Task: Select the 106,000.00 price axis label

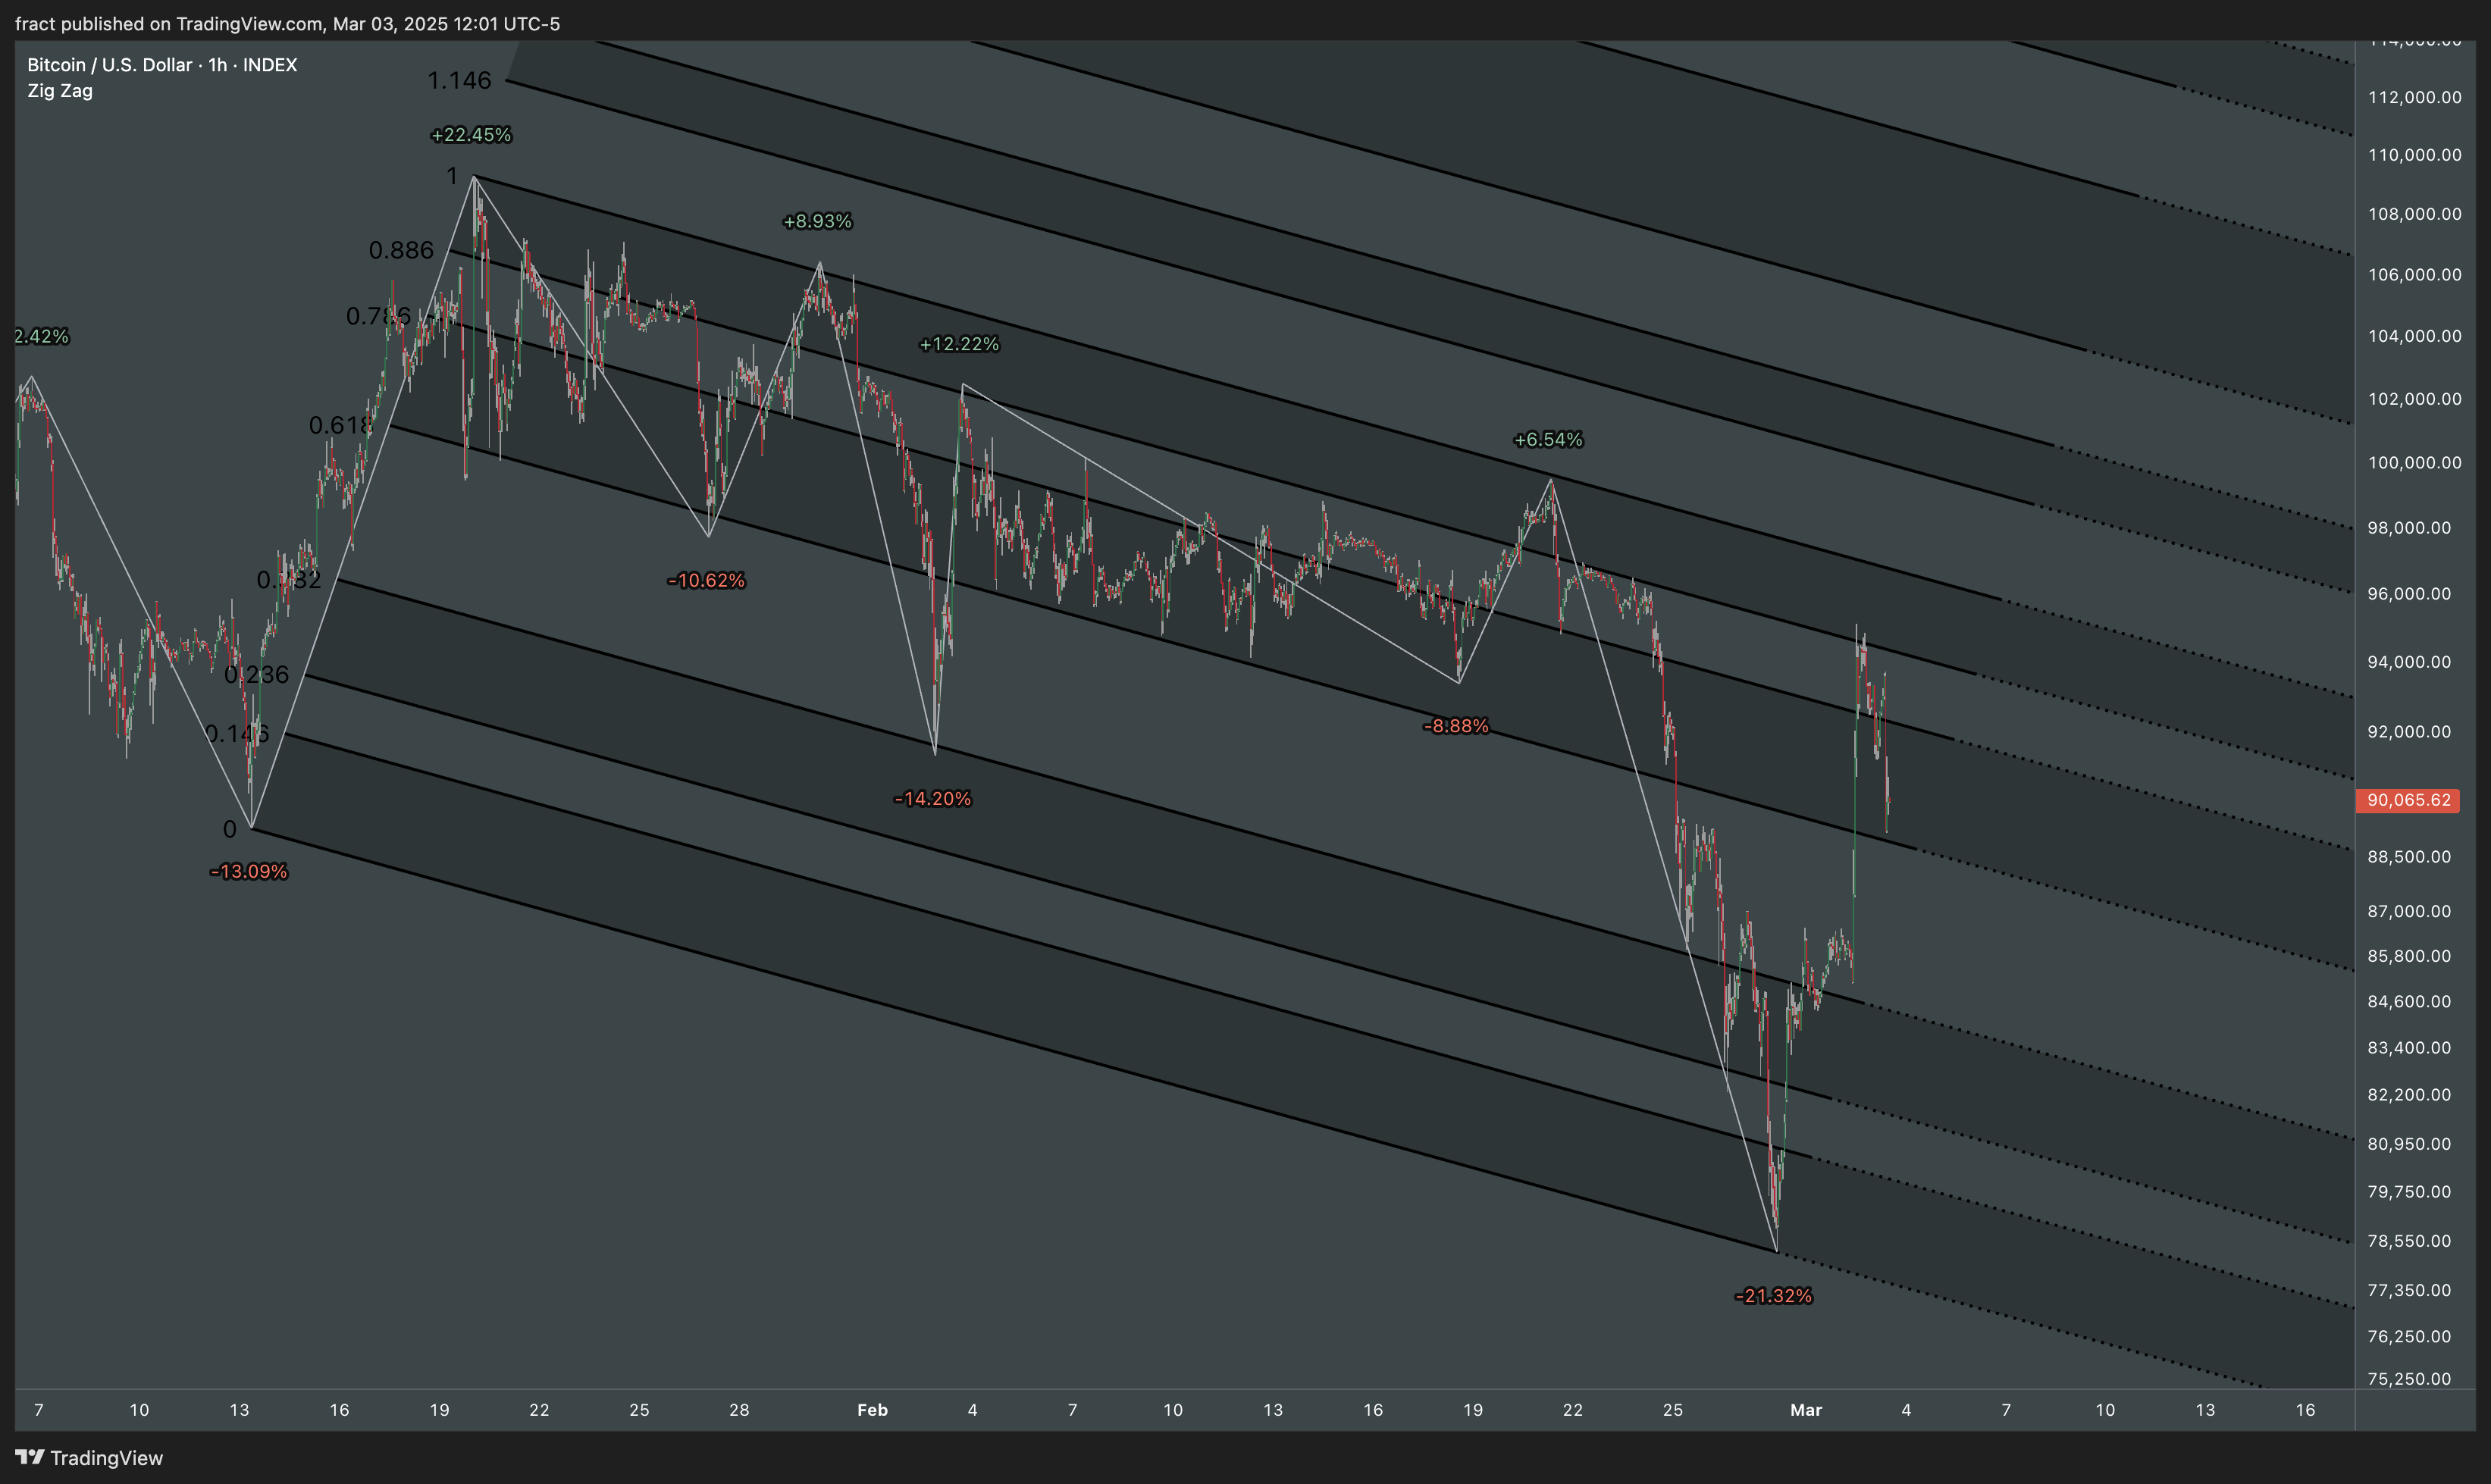Action: click(2415, 275)
